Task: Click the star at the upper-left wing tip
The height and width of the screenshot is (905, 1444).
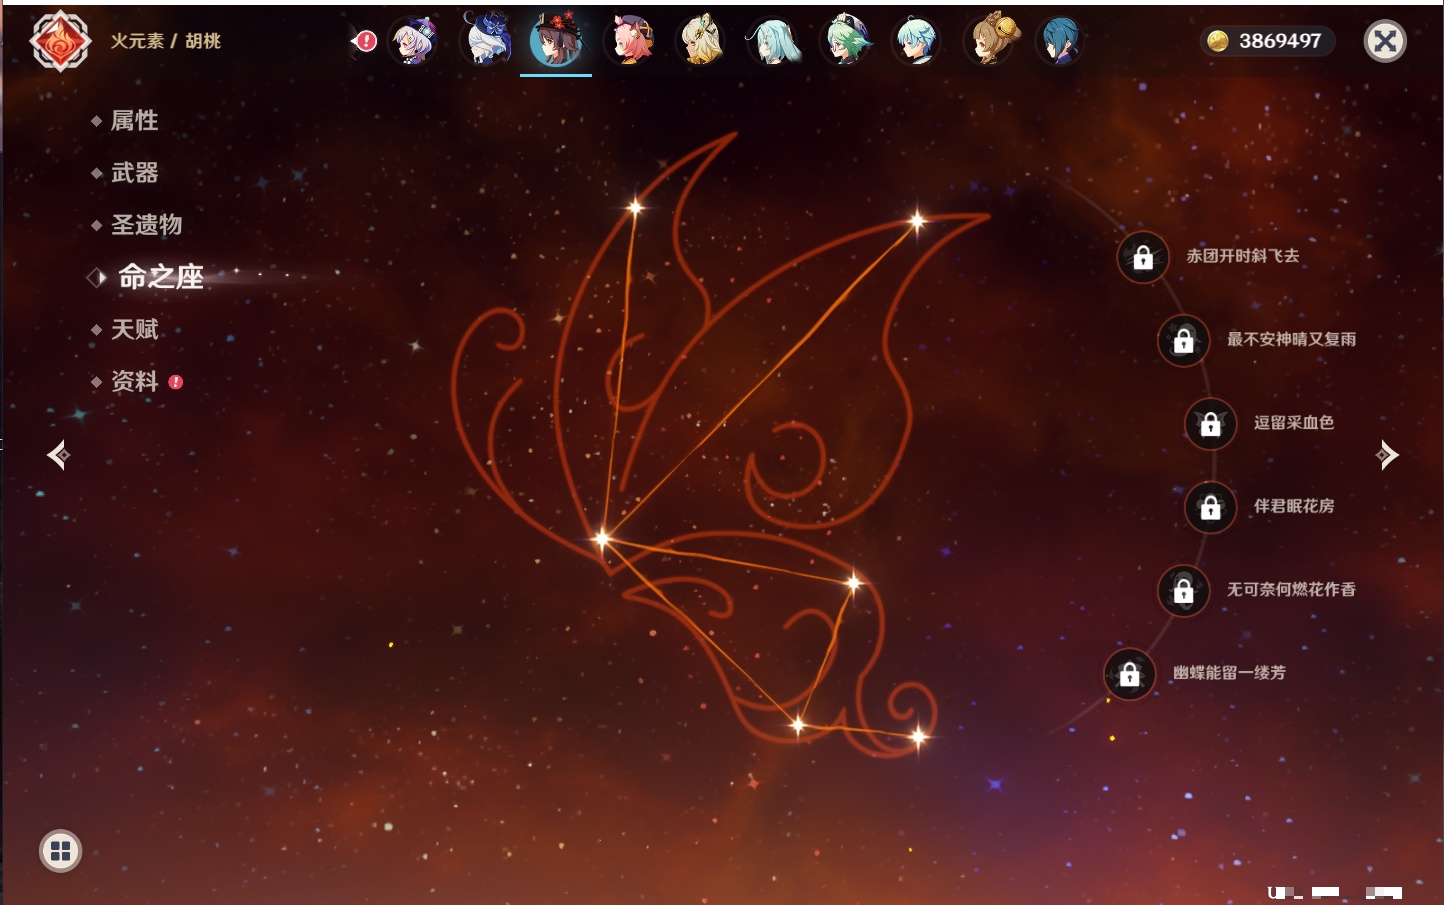Action: point(635,208)
